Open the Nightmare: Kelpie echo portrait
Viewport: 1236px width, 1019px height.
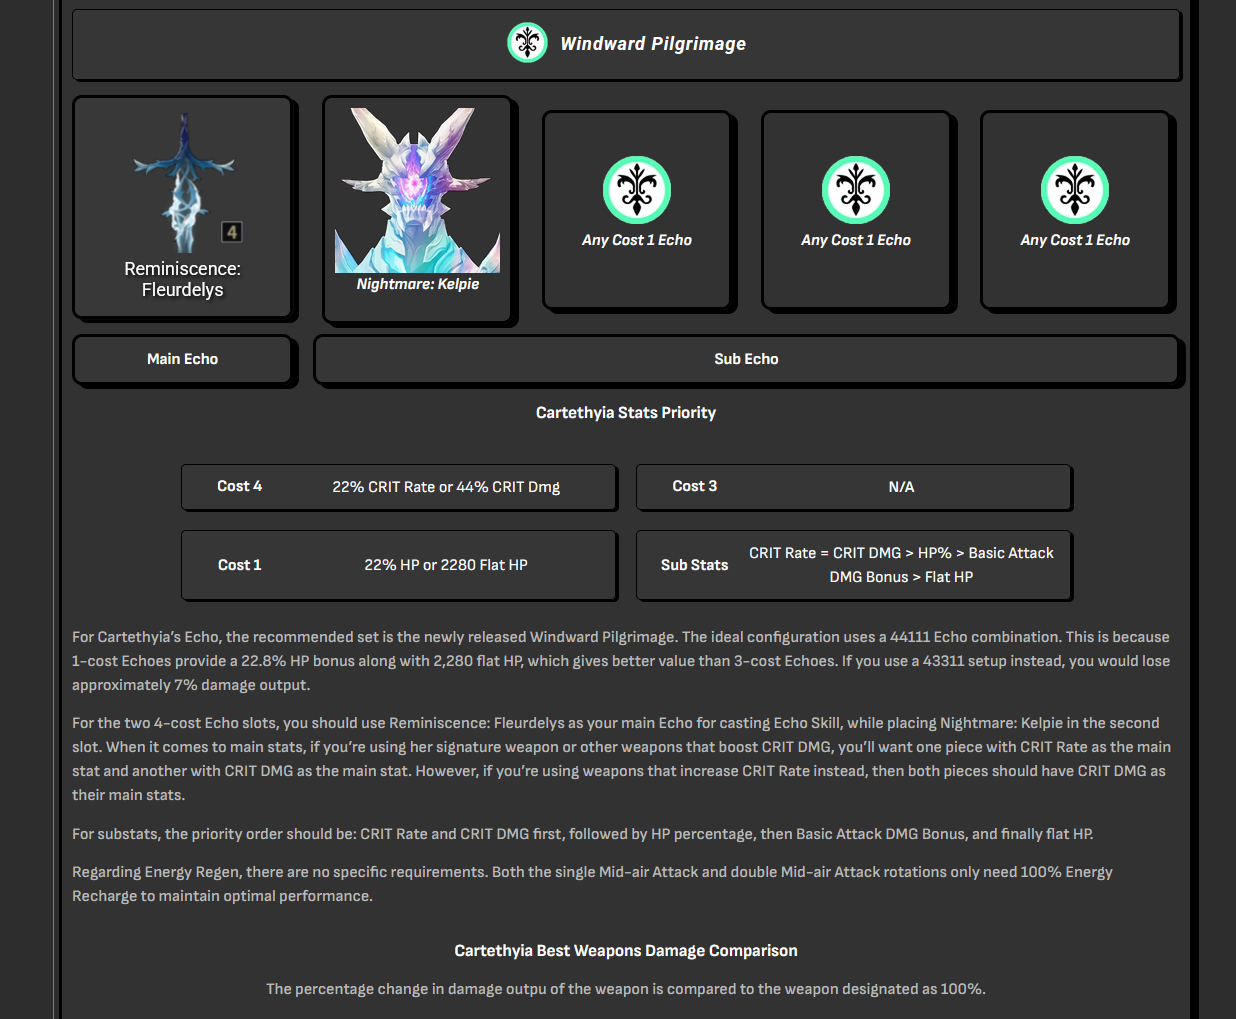tap(418, 190)
